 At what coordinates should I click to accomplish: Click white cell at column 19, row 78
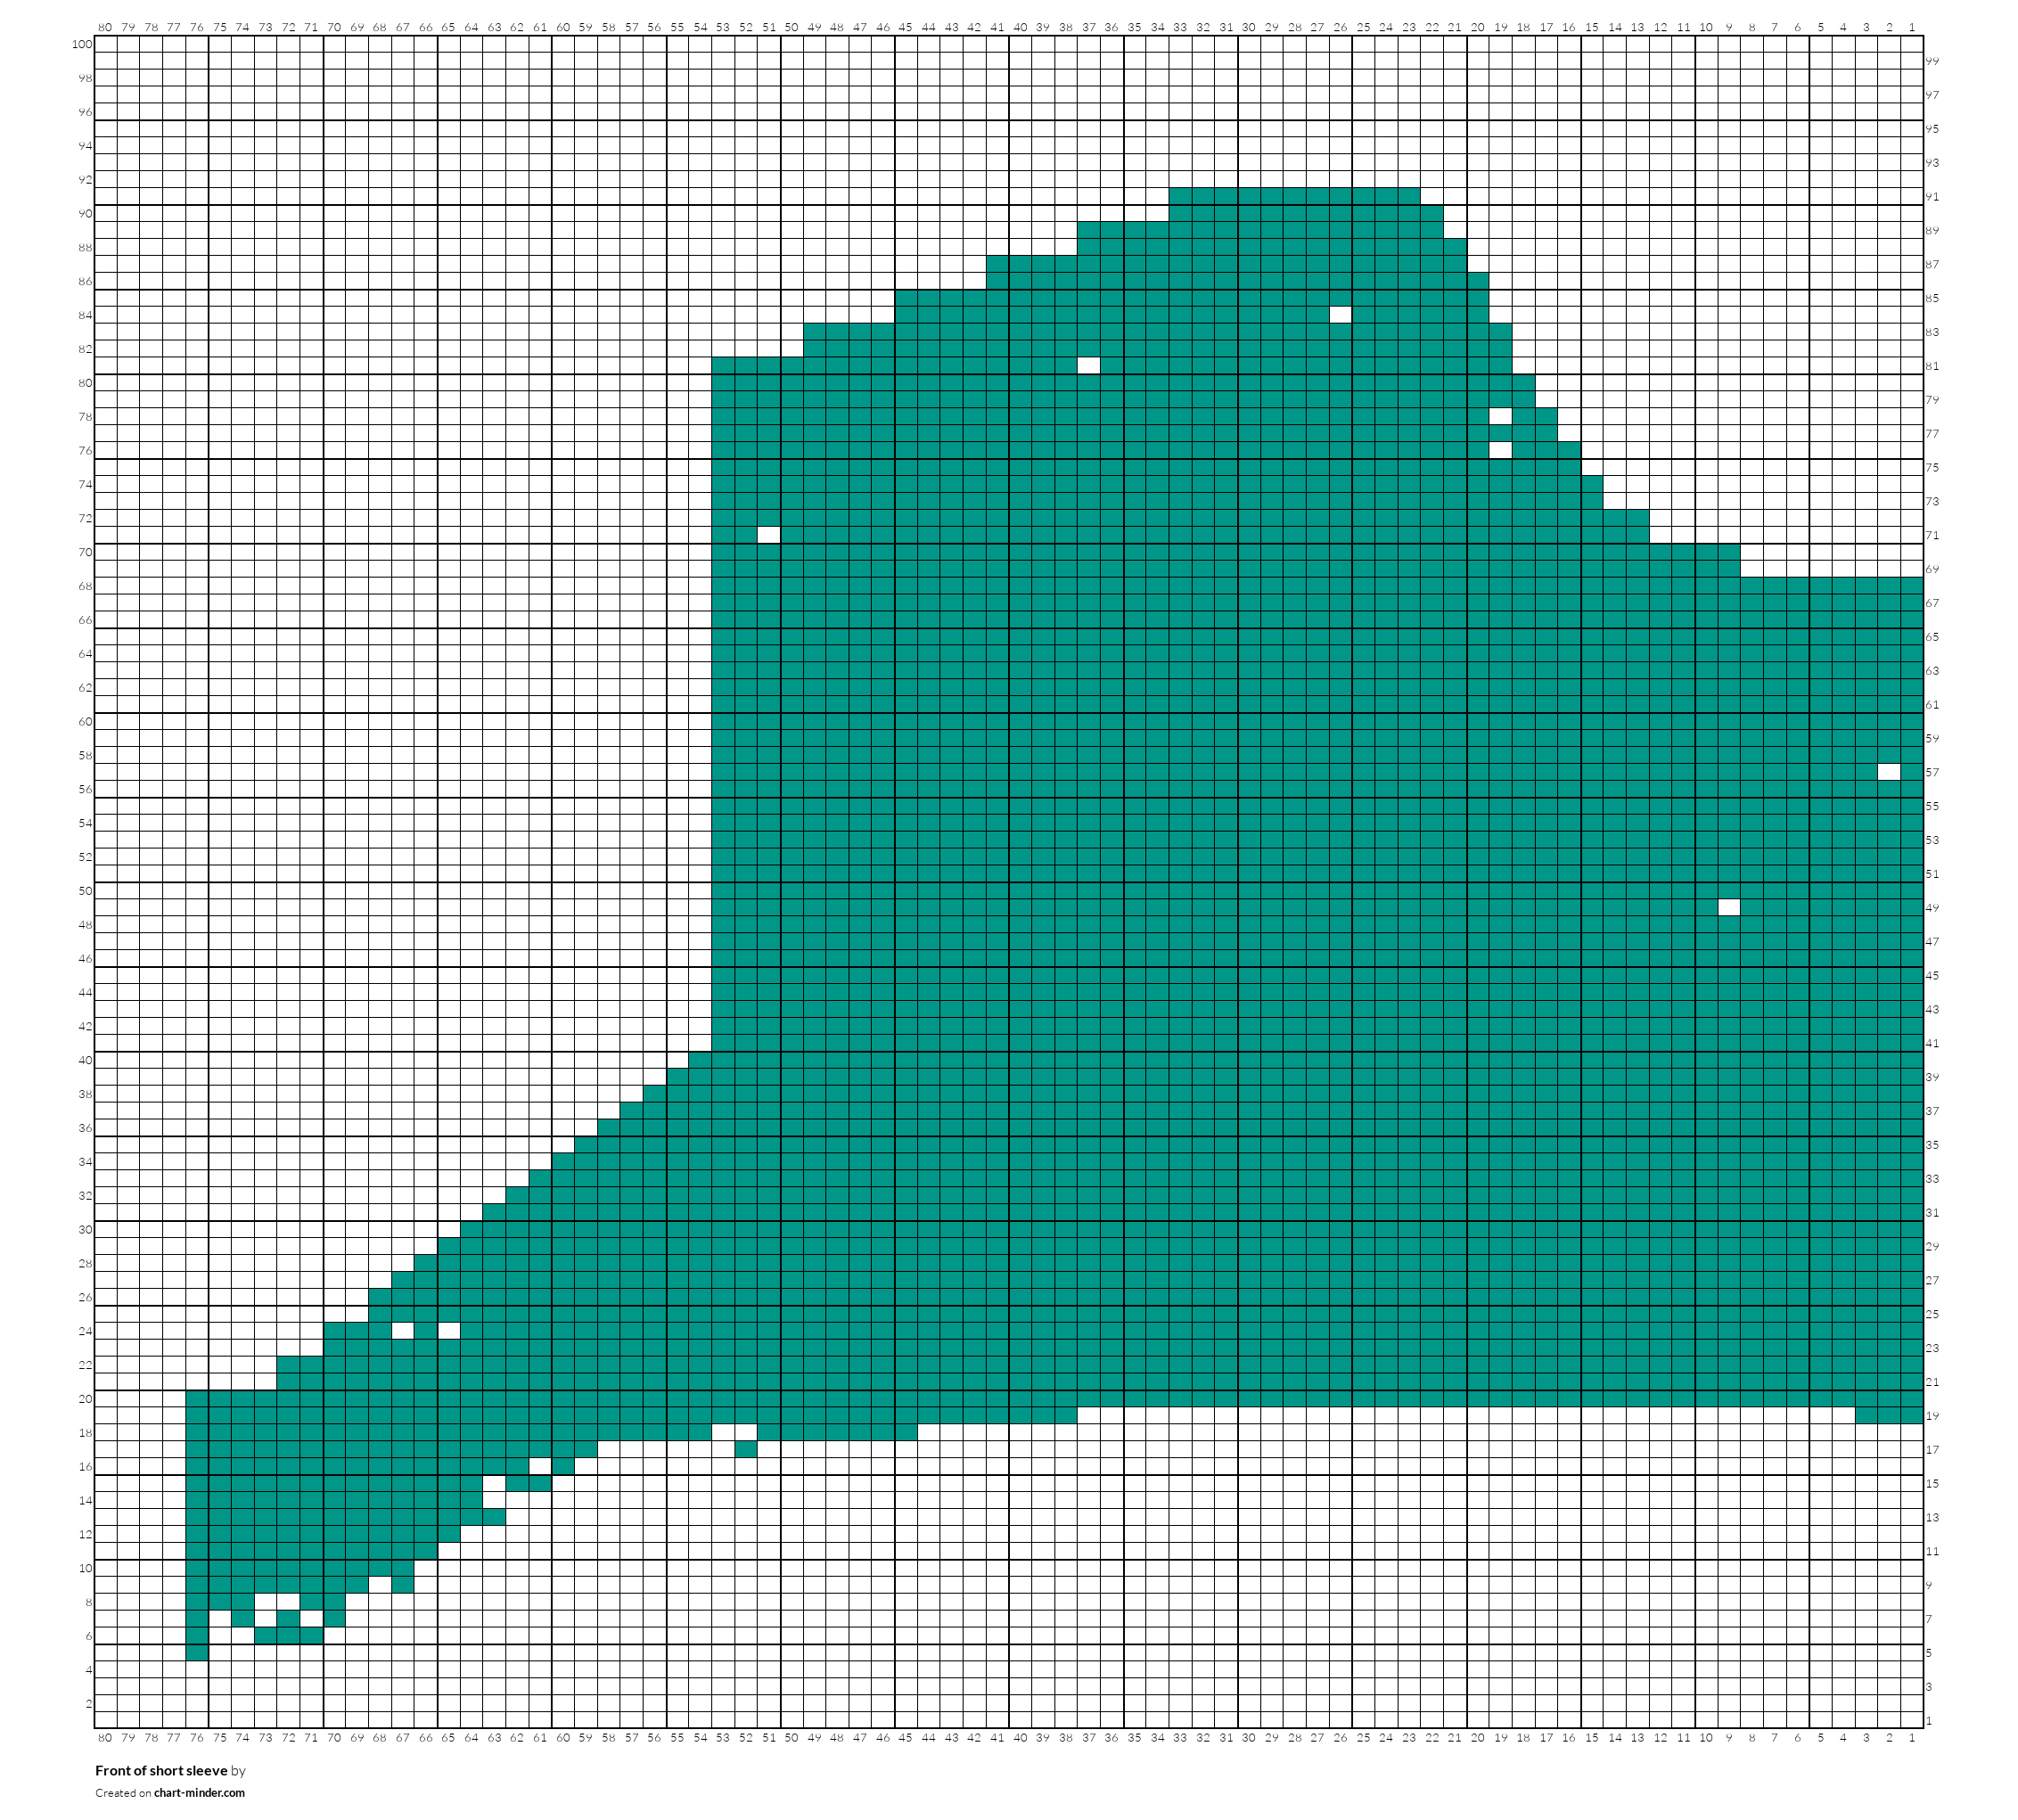pos(1501,416)
